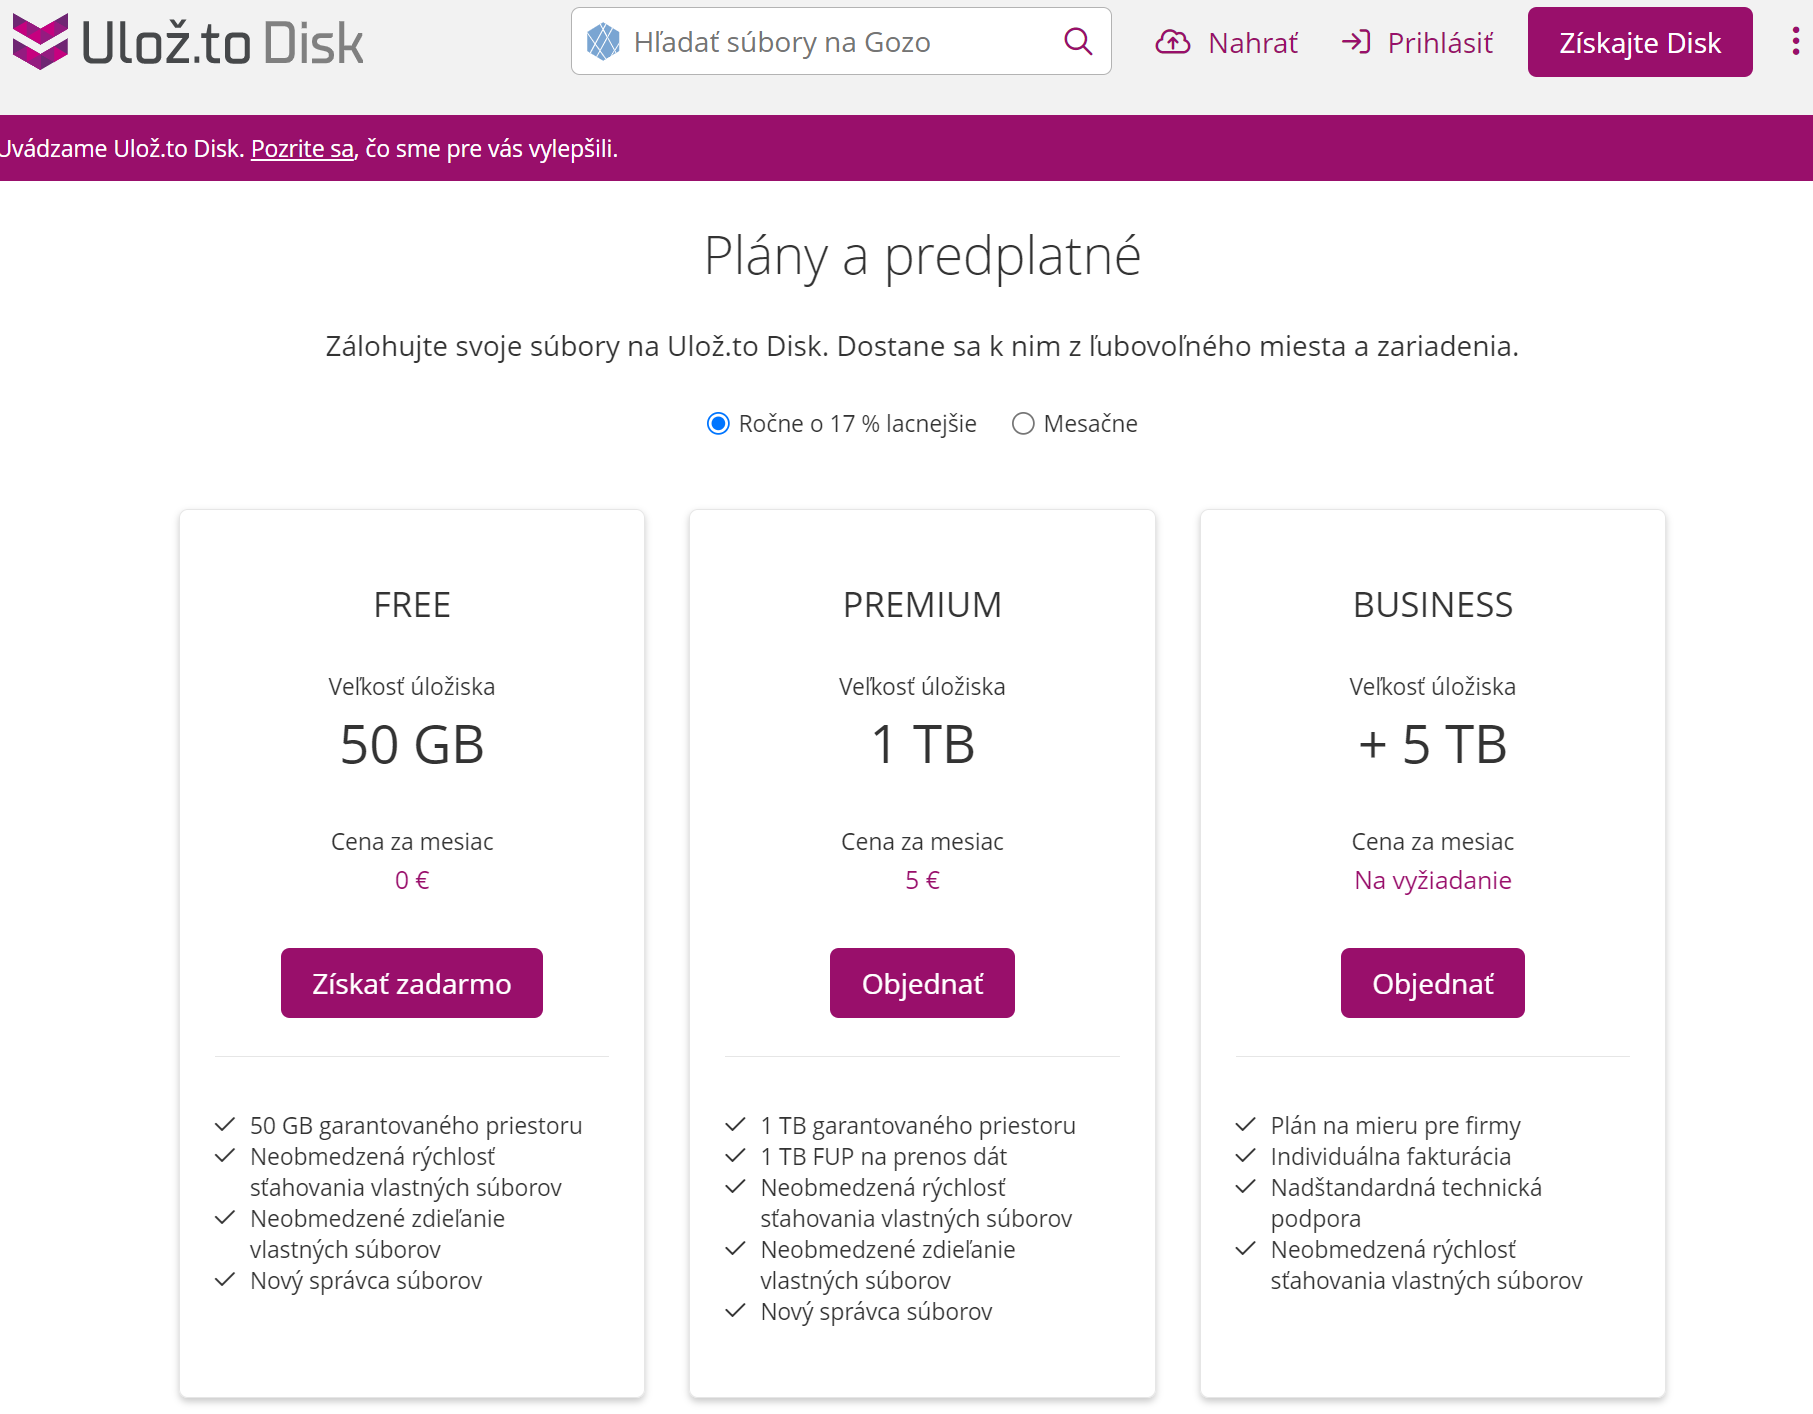
Task: Click the Na vyžiadanie price text
Action: tap(1432, 880)
